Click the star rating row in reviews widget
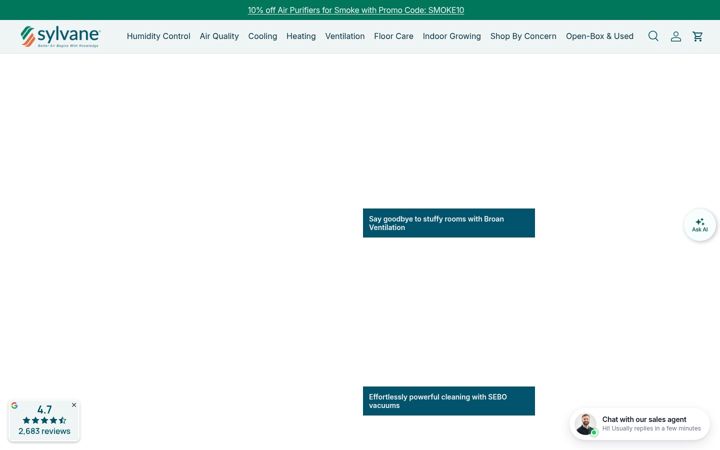 coord(45,420)
